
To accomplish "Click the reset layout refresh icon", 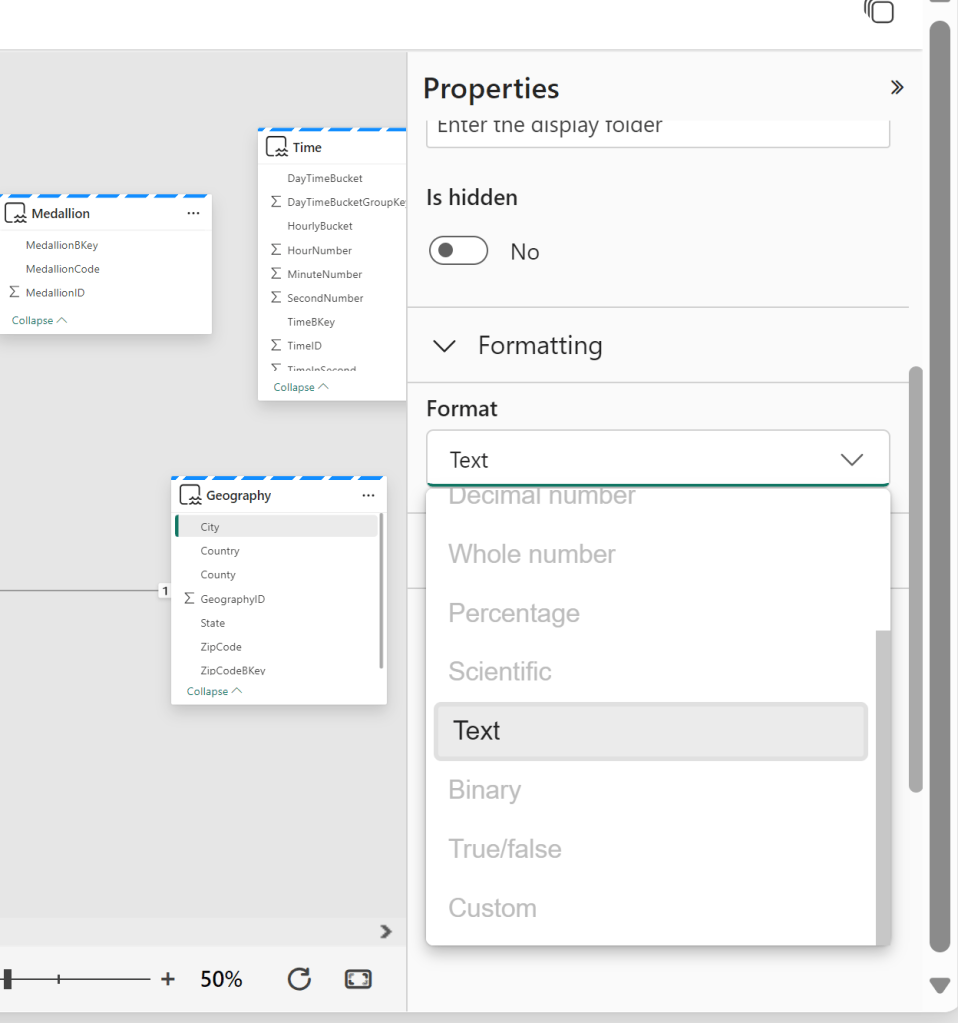I will point(299,979).
